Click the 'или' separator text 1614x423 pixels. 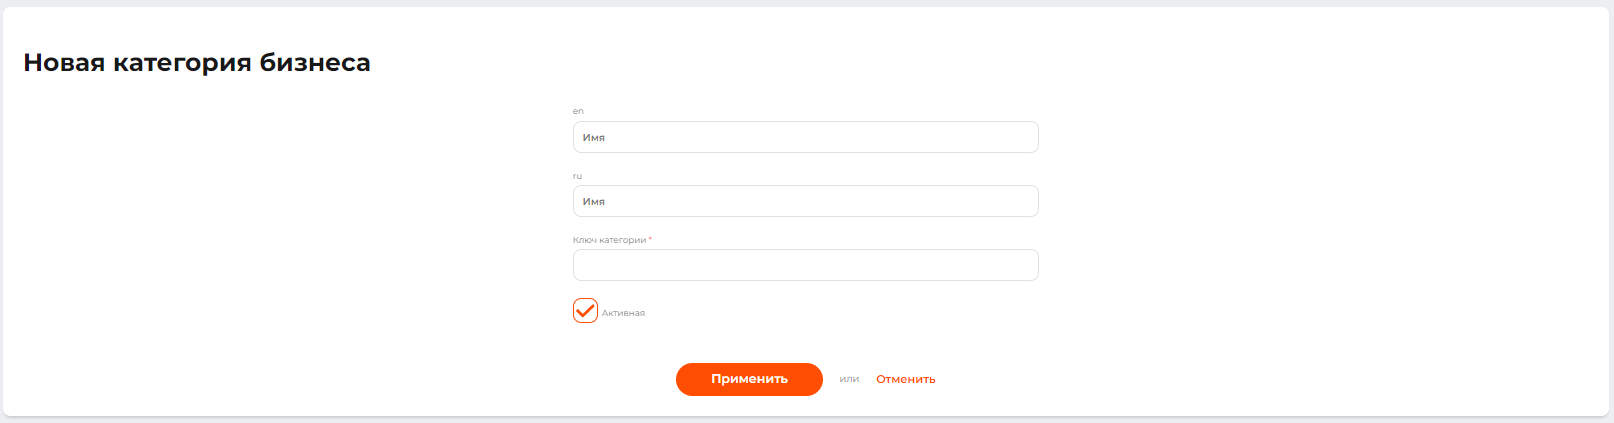tap(849, 380)
